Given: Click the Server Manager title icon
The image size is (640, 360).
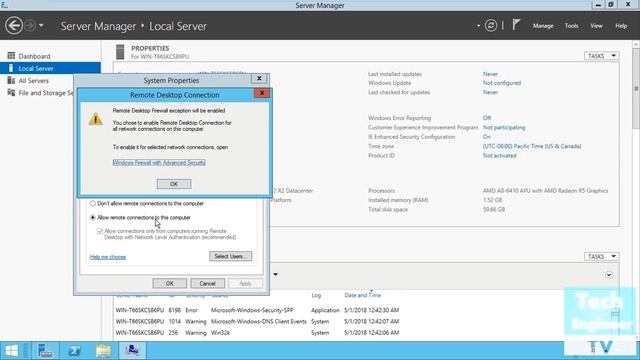Looking at the screenshot, I should coord(4,4).
